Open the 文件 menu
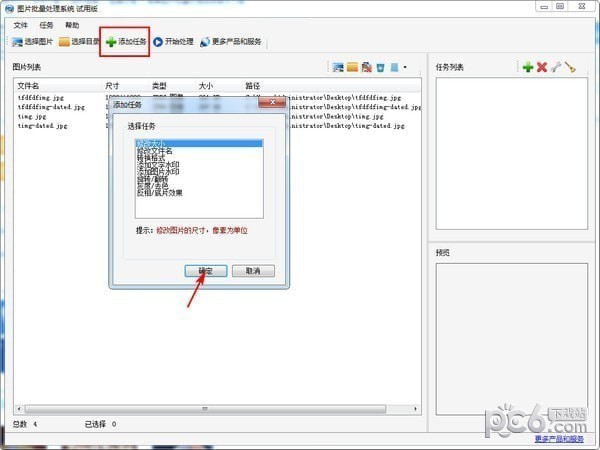The image size is (600, 450). pyautogui.click(x=21, y=25)
